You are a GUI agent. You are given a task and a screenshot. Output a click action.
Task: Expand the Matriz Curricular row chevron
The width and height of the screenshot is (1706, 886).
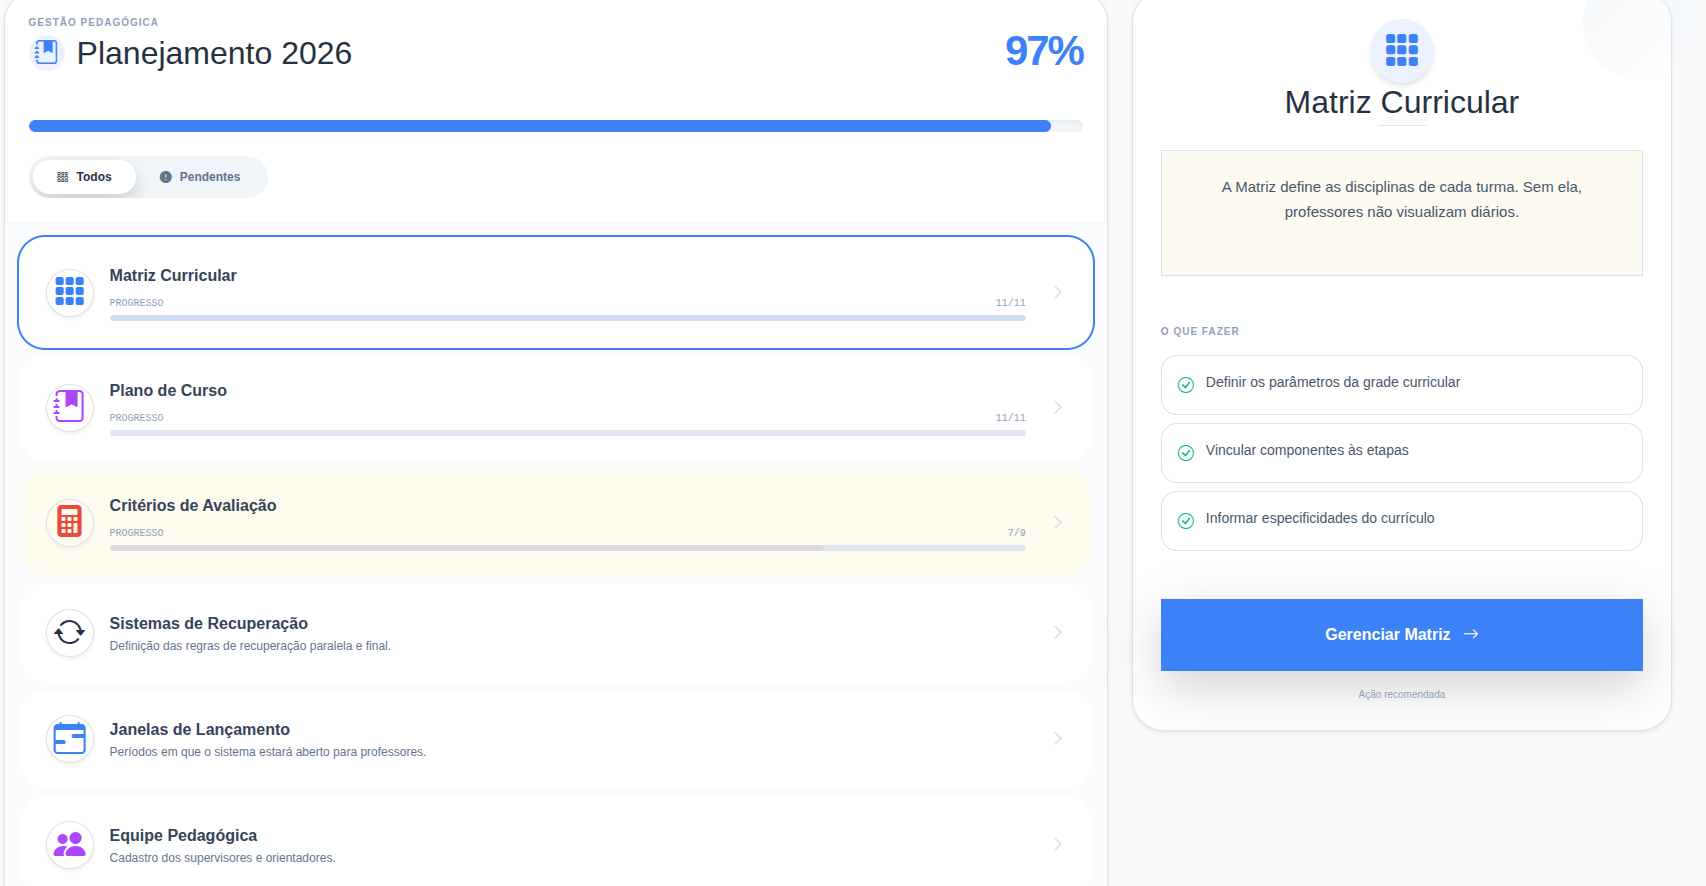[1058, 292]
